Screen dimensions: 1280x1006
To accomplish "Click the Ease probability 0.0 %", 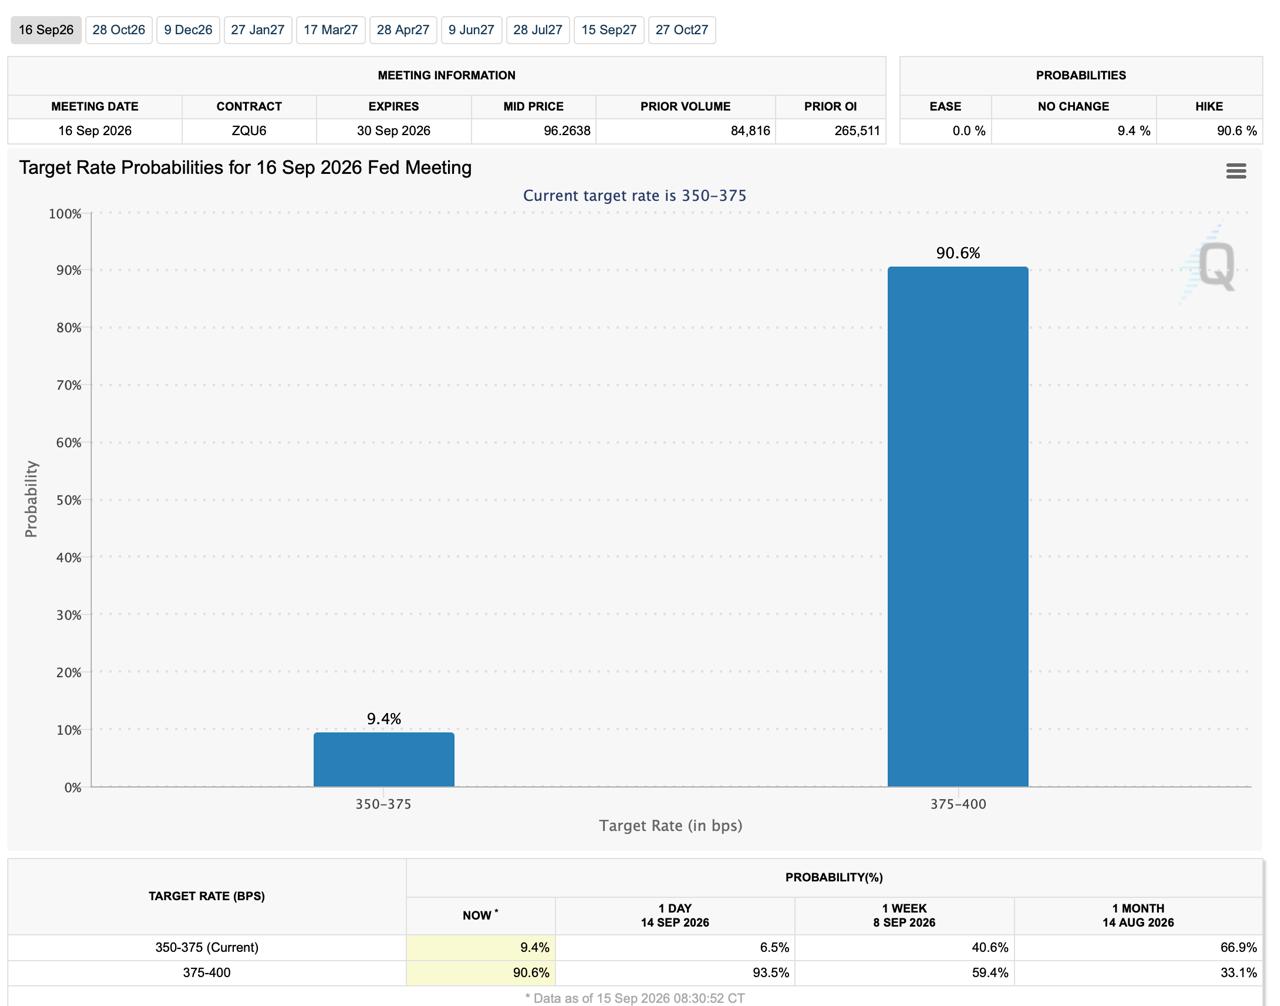I will [x=968, y=131].
